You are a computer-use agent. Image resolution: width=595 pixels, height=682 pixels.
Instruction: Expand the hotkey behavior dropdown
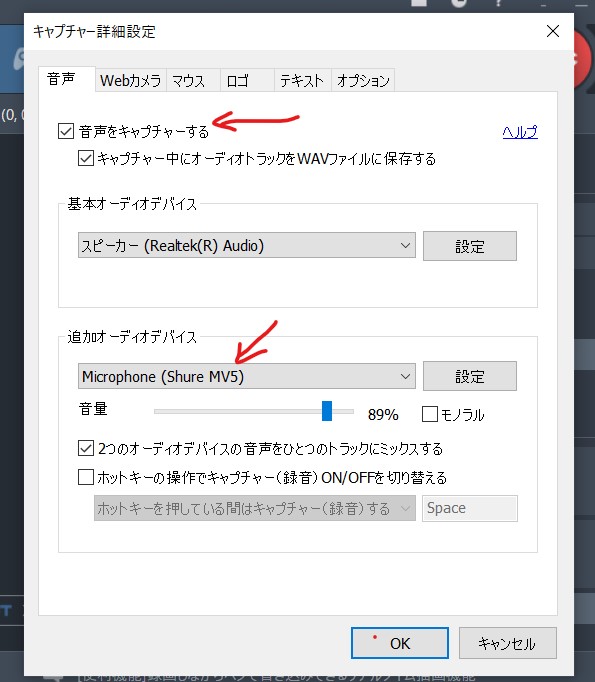(254, 508)
